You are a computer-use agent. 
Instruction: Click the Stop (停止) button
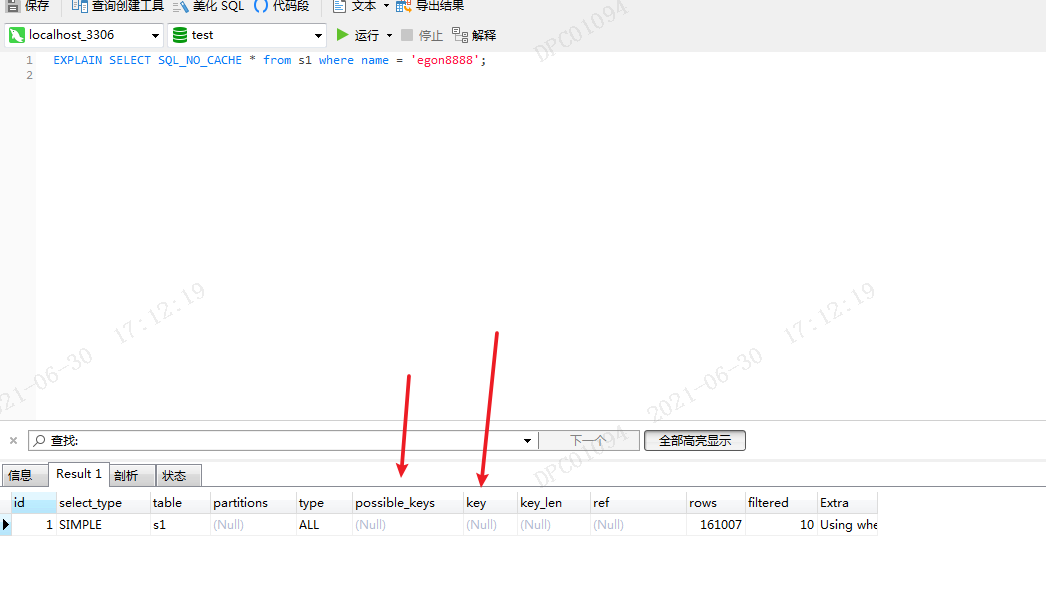pos(422,35)
